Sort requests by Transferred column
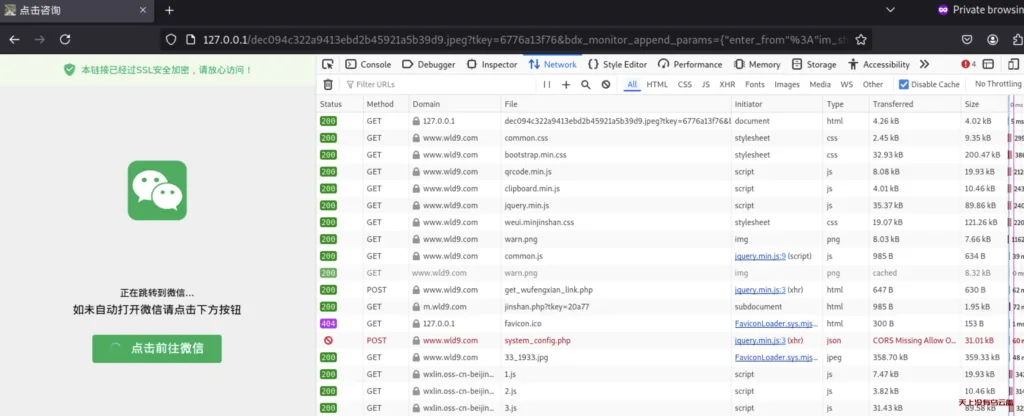Screen dimensions: 1024x416 tap(914, 104)
